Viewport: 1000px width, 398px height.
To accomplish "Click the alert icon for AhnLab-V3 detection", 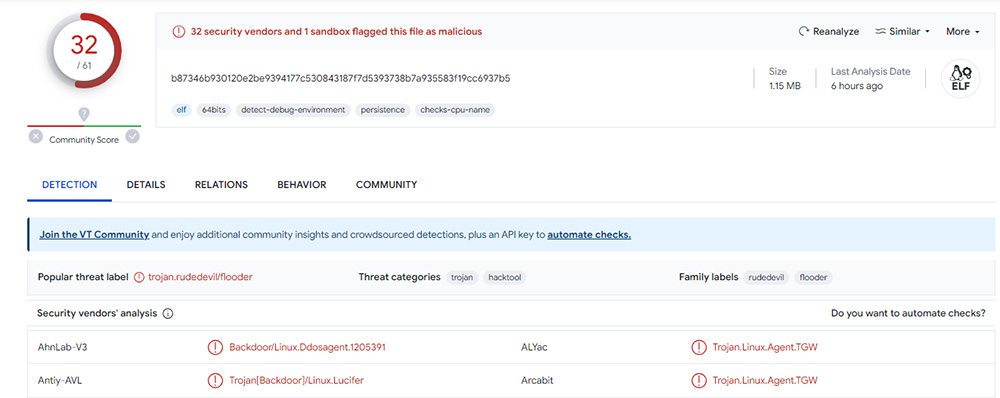I will (215, 348).
